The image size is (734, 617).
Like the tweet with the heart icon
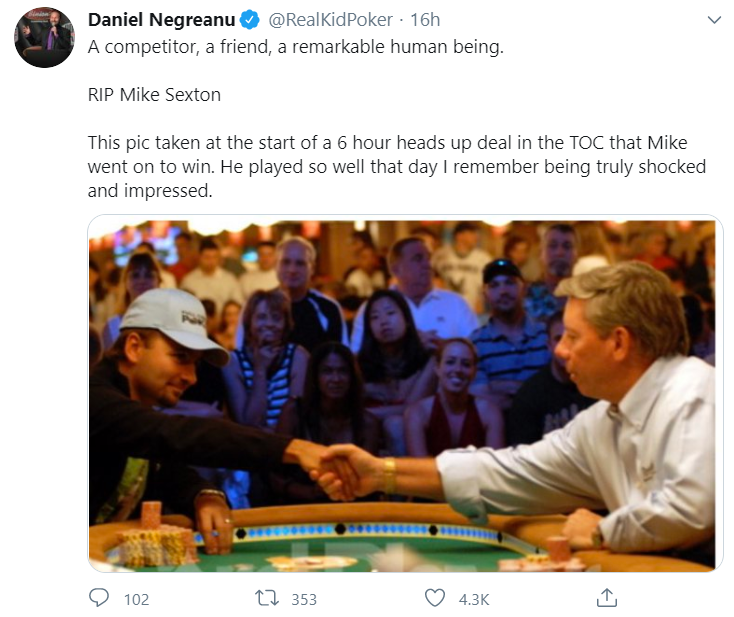coord(435,598)
